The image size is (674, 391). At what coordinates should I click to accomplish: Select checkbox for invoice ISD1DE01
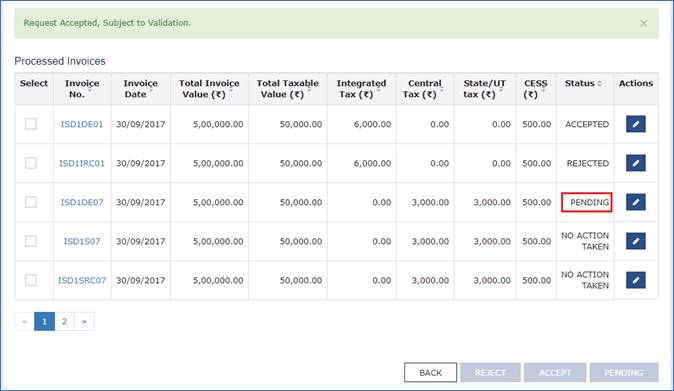click(x=31, y=124)
